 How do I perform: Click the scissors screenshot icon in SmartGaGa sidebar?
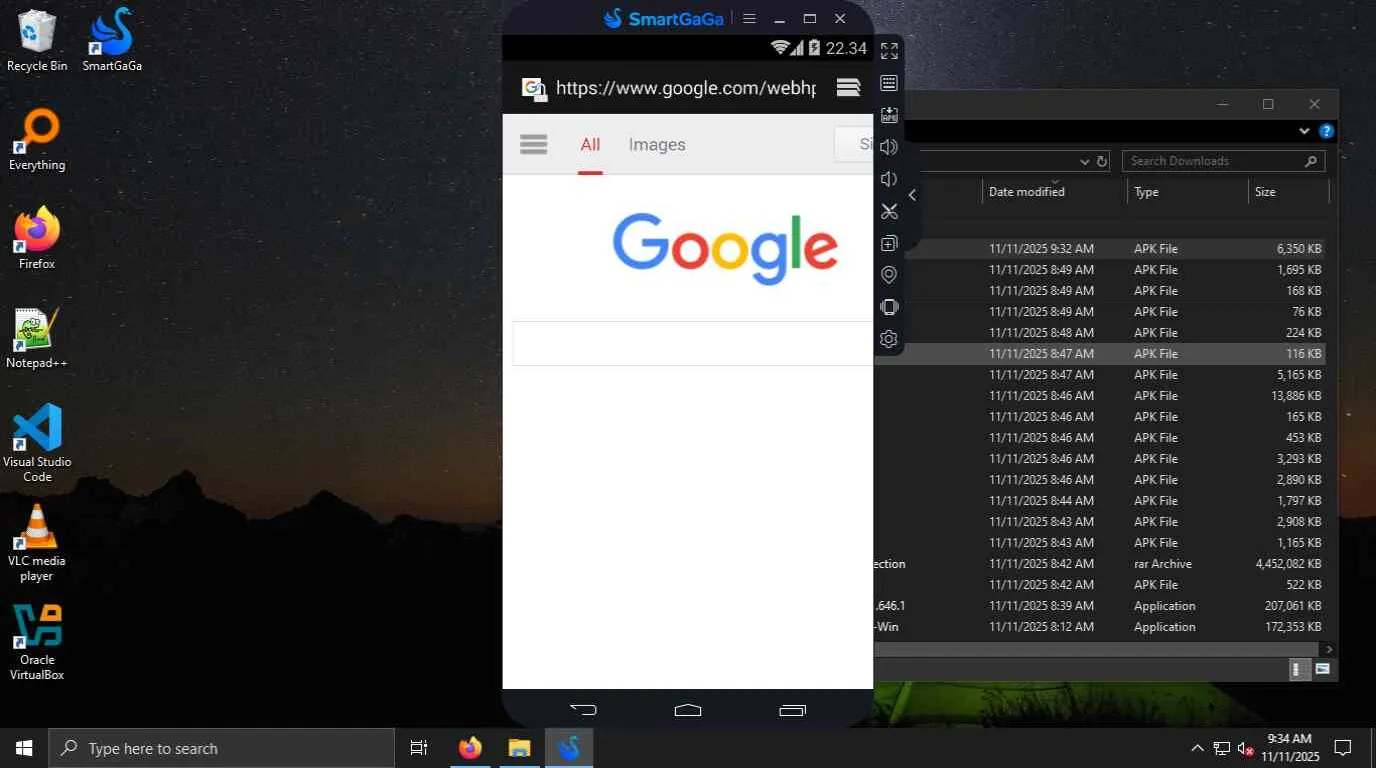click(x=889, y=211)
